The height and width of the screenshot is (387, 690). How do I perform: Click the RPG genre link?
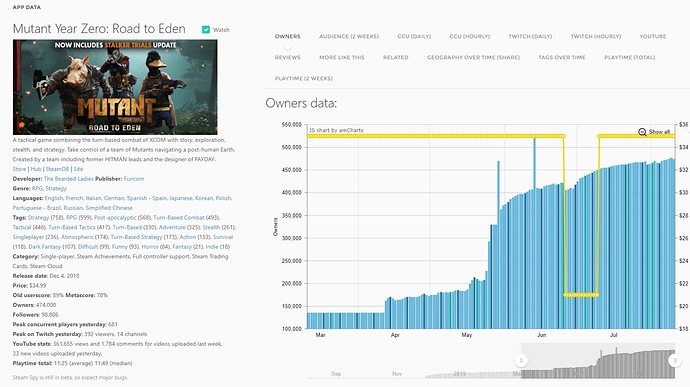point(37,188)
